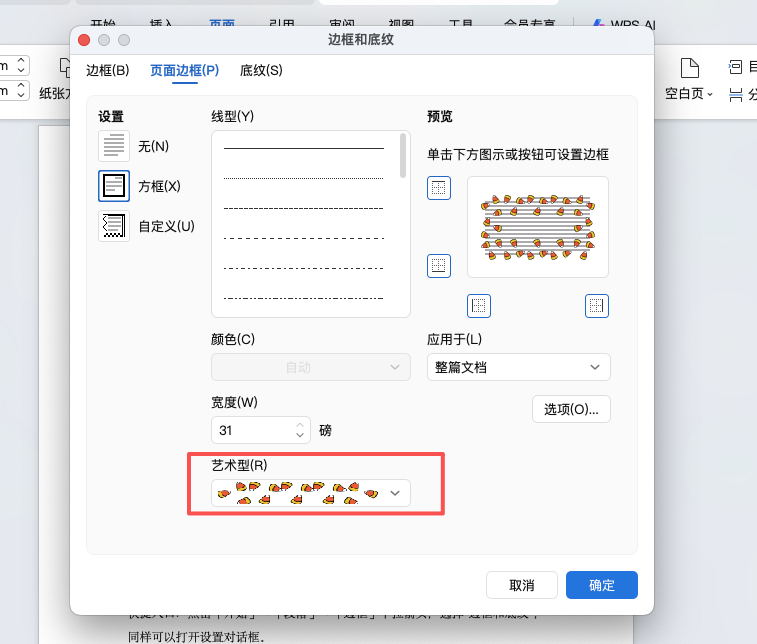757x644 pixels.
Task: Increase width with the up stepper arrow
Action: pos(300,425)
